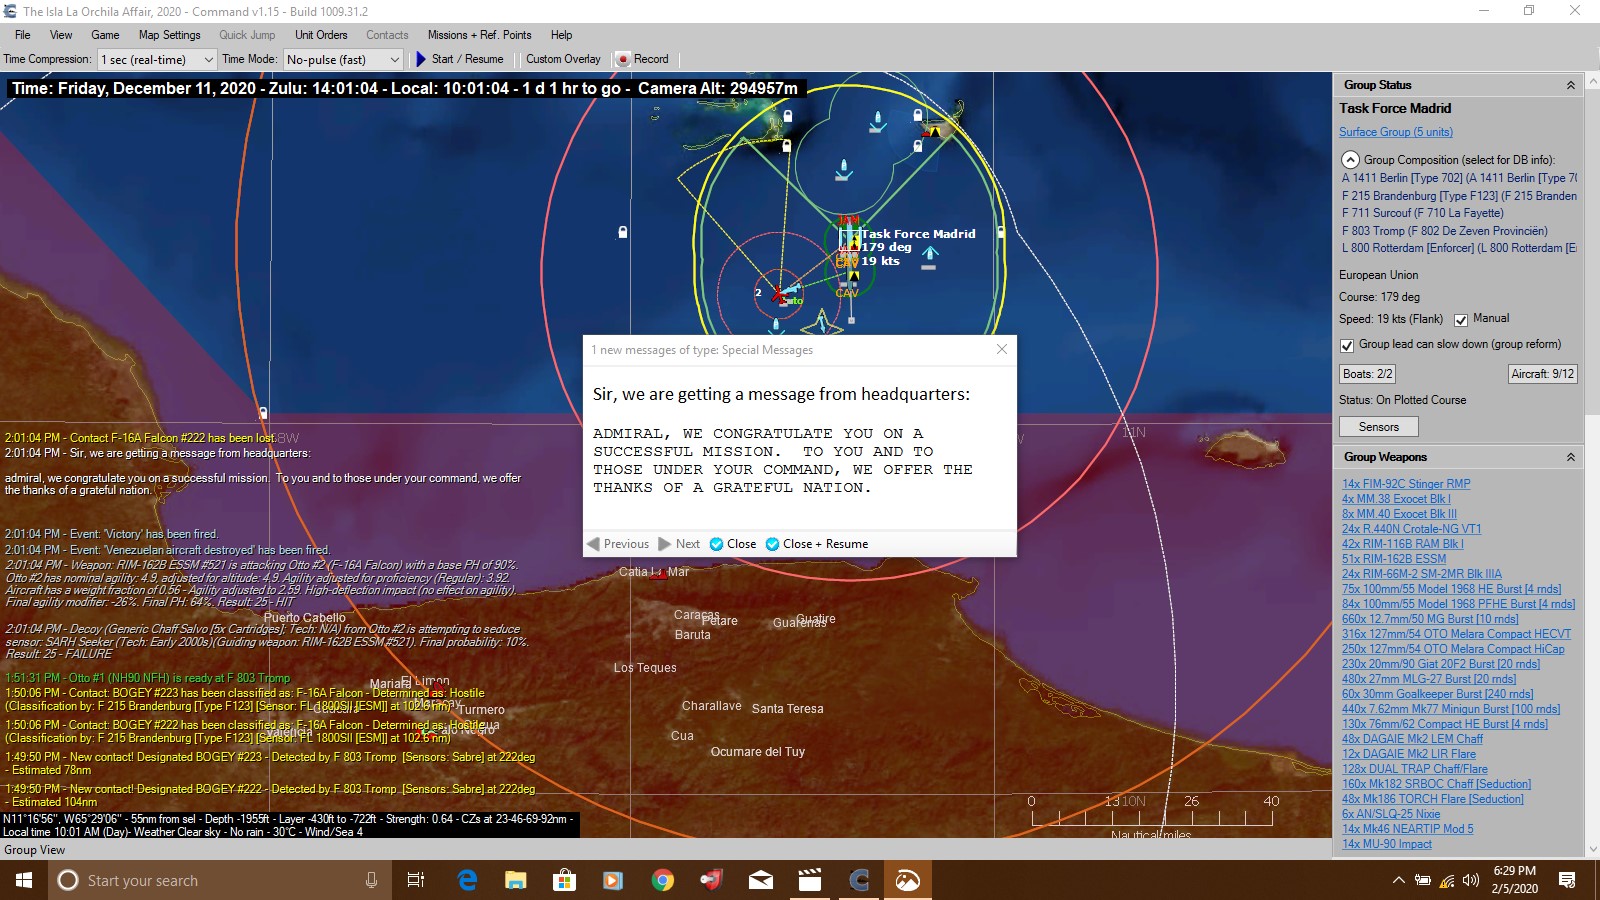Click the Windows search box
This screenshot has width=1600, height=900.
(220, 880)
